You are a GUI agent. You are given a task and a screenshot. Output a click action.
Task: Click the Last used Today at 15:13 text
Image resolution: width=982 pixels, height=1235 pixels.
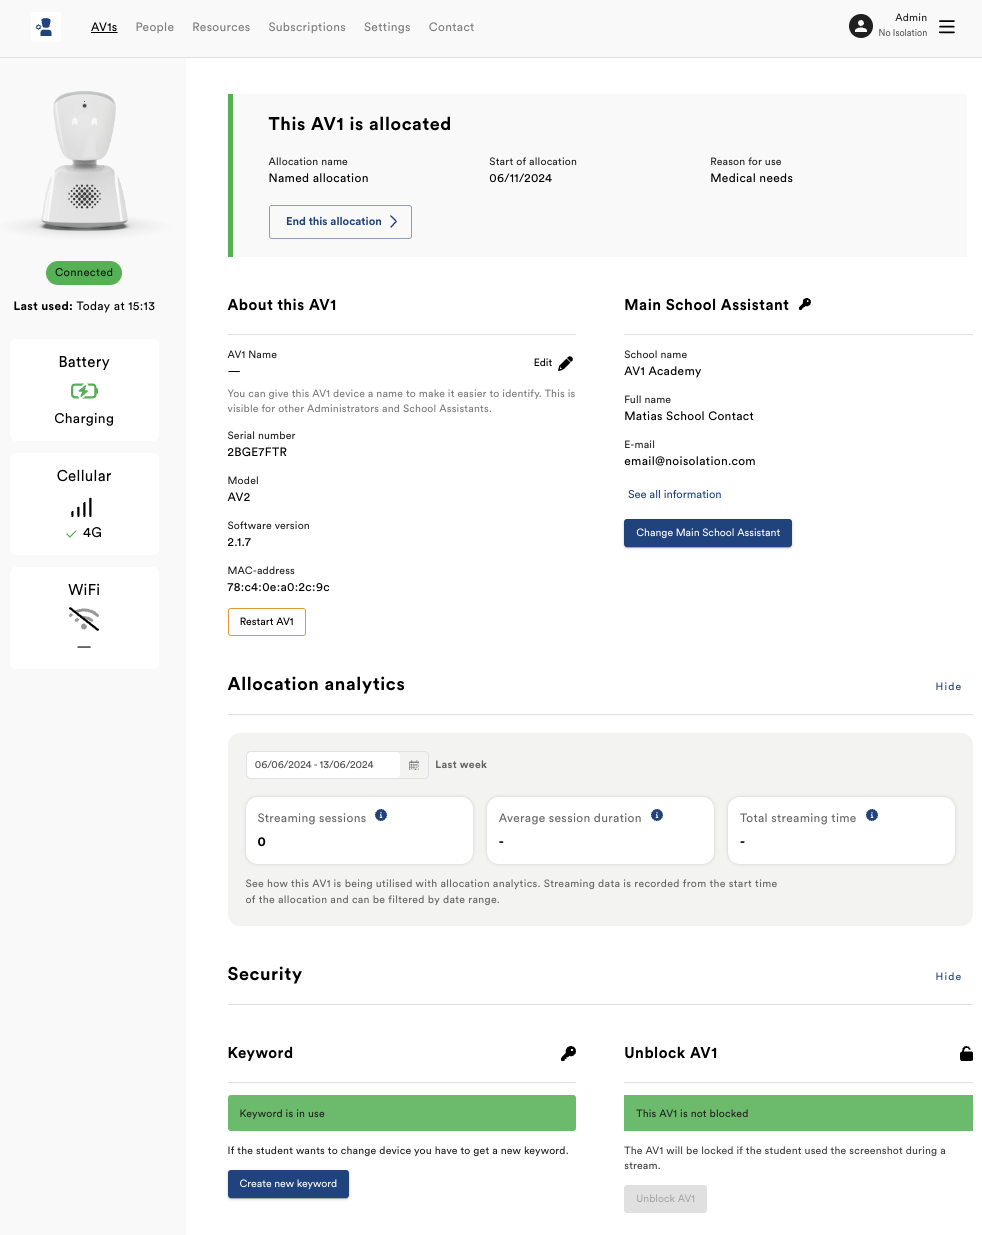[84, 306]
